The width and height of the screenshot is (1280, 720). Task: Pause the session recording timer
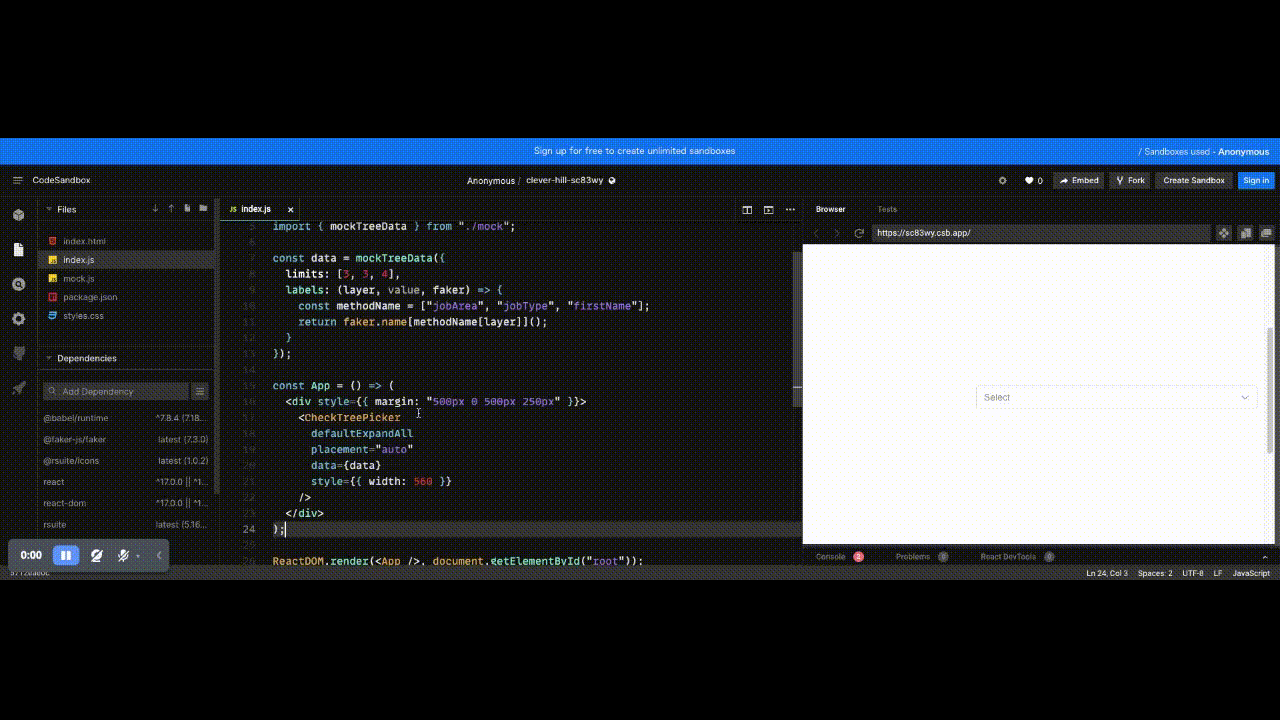(x=65, y=555)
